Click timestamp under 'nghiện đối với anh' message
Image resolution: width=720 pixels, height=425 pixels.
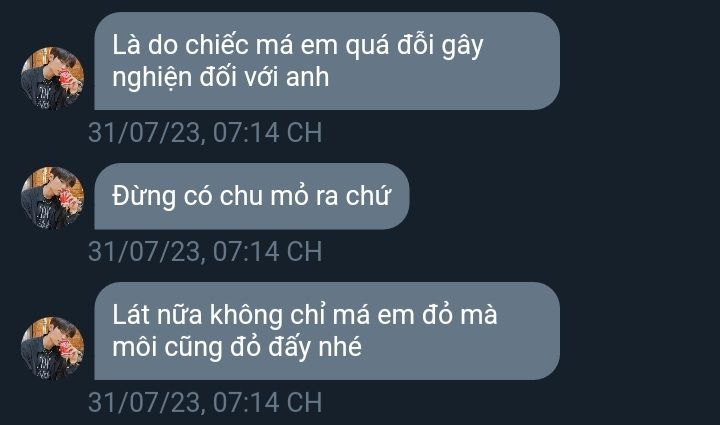click(x=205, y=133)
